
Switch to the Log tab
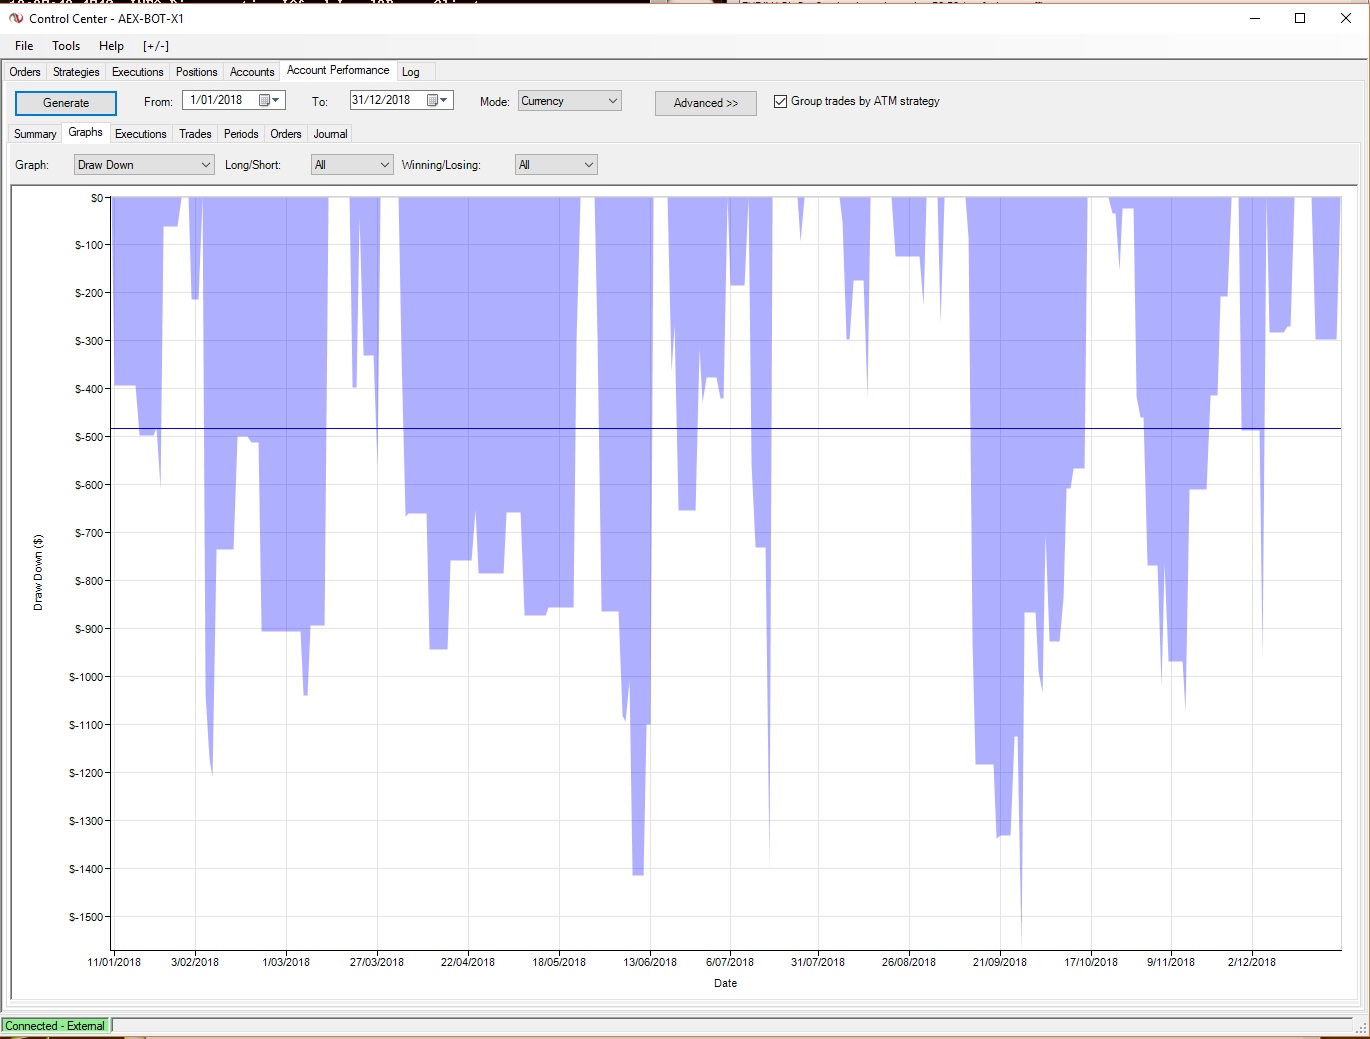(411, 72)
